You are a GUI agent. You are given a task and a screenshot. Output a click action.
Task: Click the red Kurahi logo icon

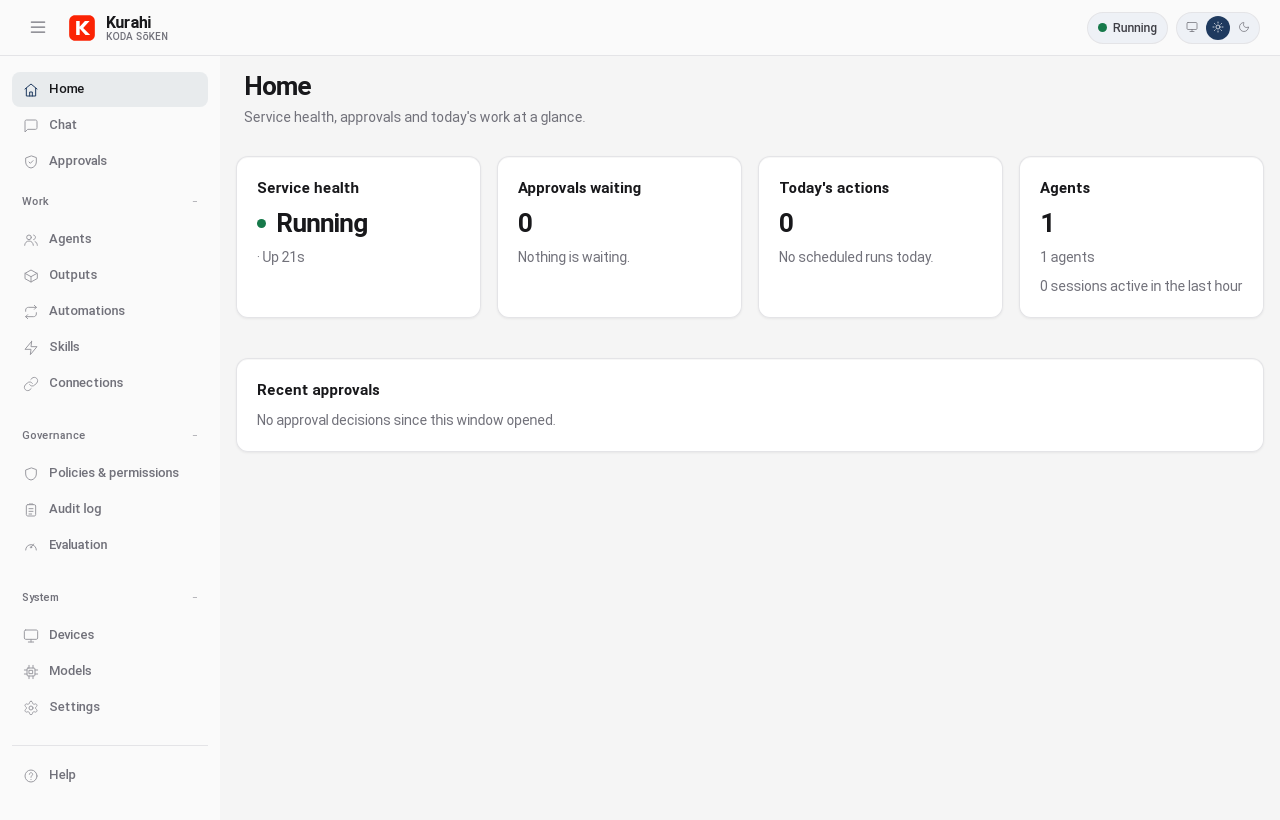82,28
